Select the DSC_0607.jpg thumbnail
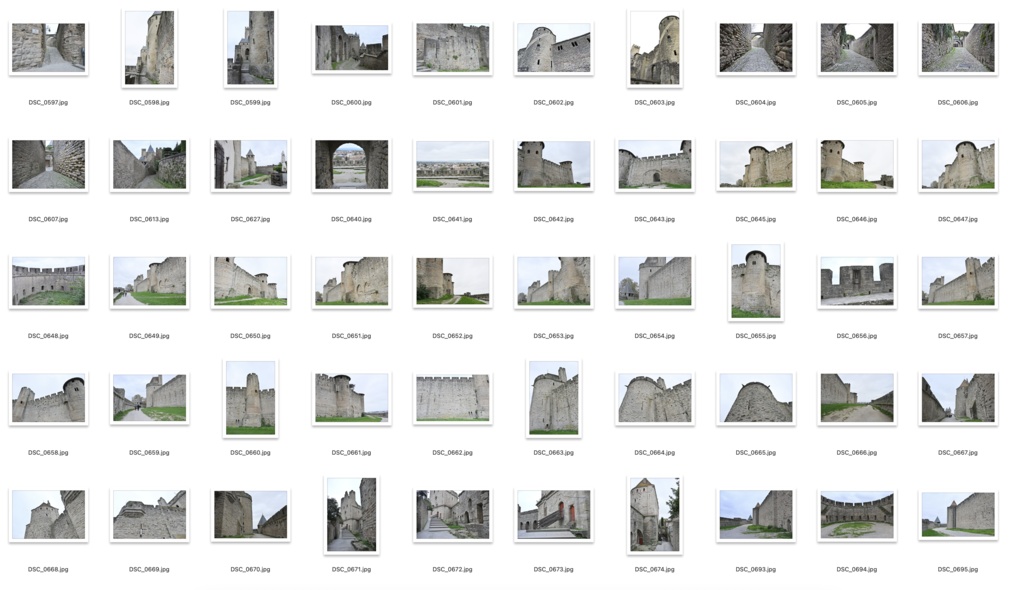 click(x=48, y=165)
